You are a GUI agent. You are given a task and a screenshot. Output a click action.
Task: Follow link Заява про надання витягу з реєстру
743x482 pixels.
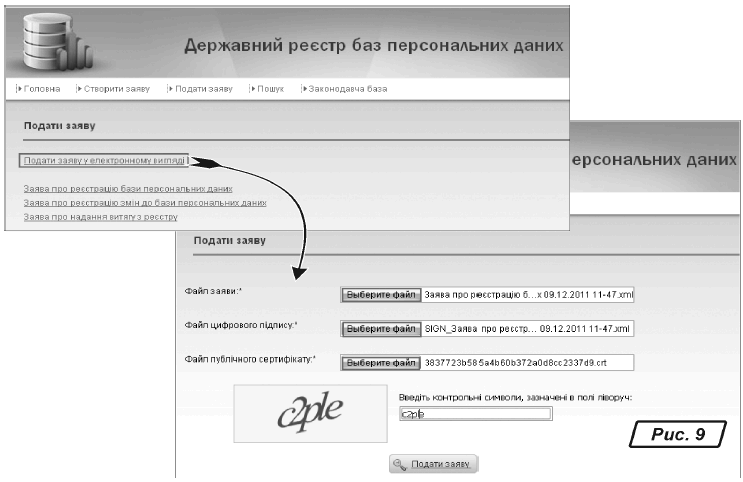click(x=100, y=216)
